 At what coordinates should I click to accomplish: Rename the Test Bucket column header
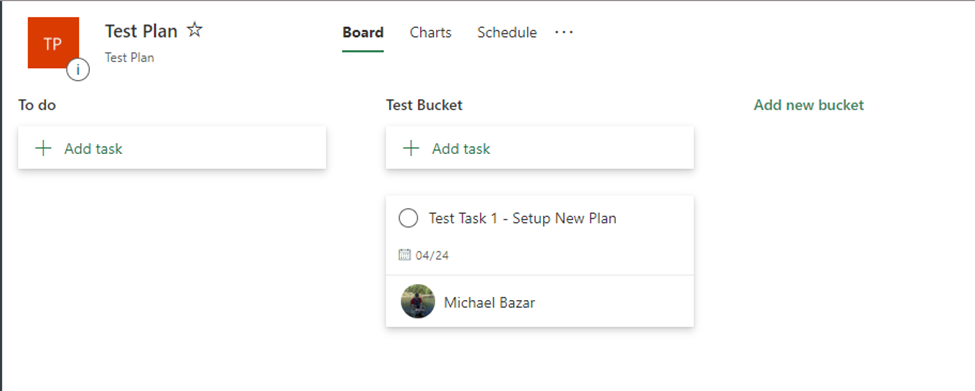pos(424,105)
